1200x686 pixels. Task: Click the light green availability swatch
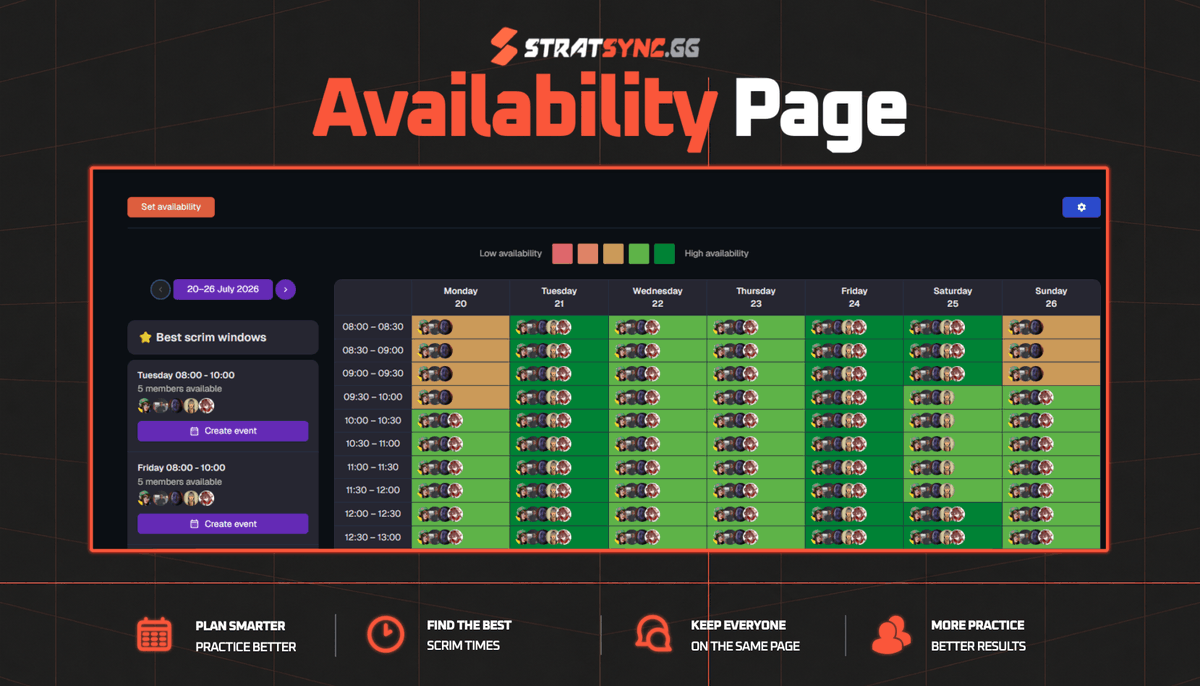[639, 253]
